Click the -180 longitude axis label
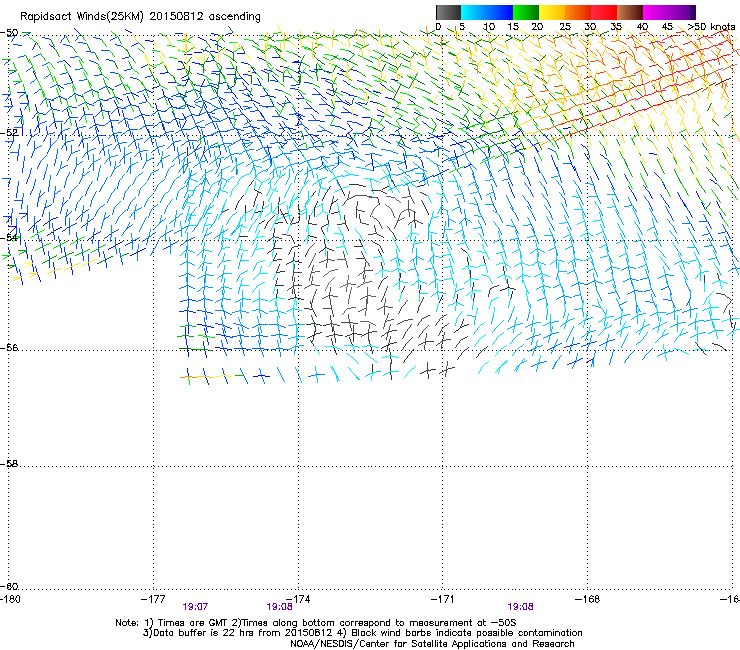 click(x=10, y=599)
